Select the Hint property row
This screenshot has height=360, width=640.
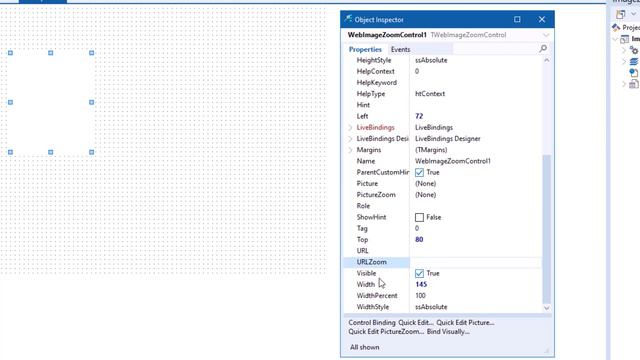(x=443, y=105)
